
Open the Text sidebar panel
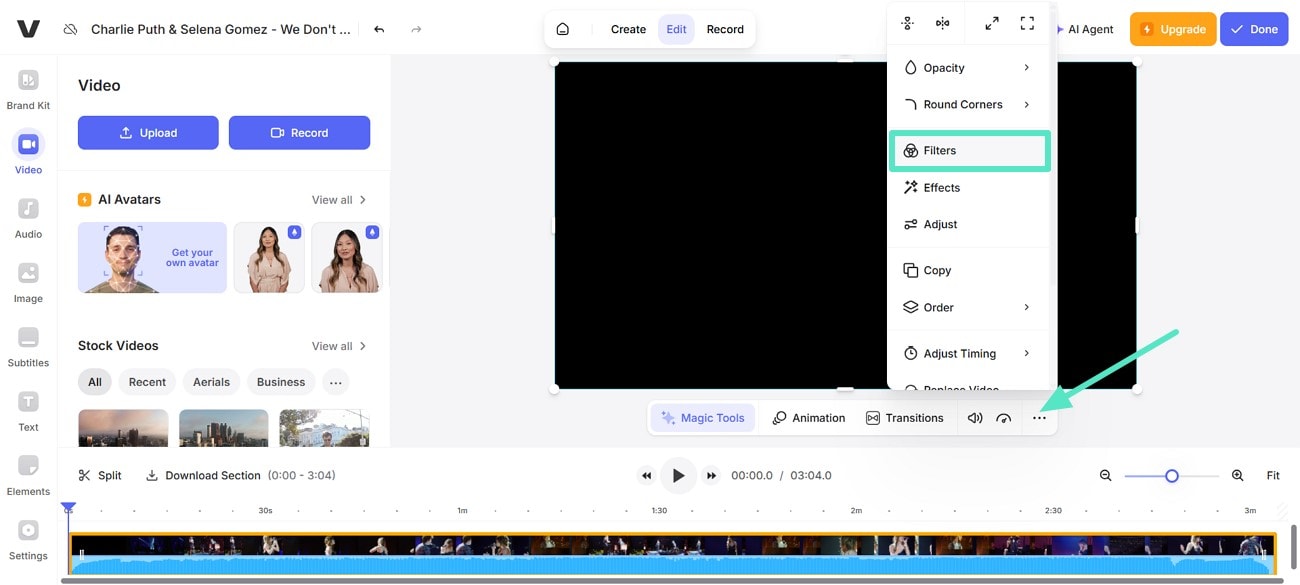[x=28, y=411]
